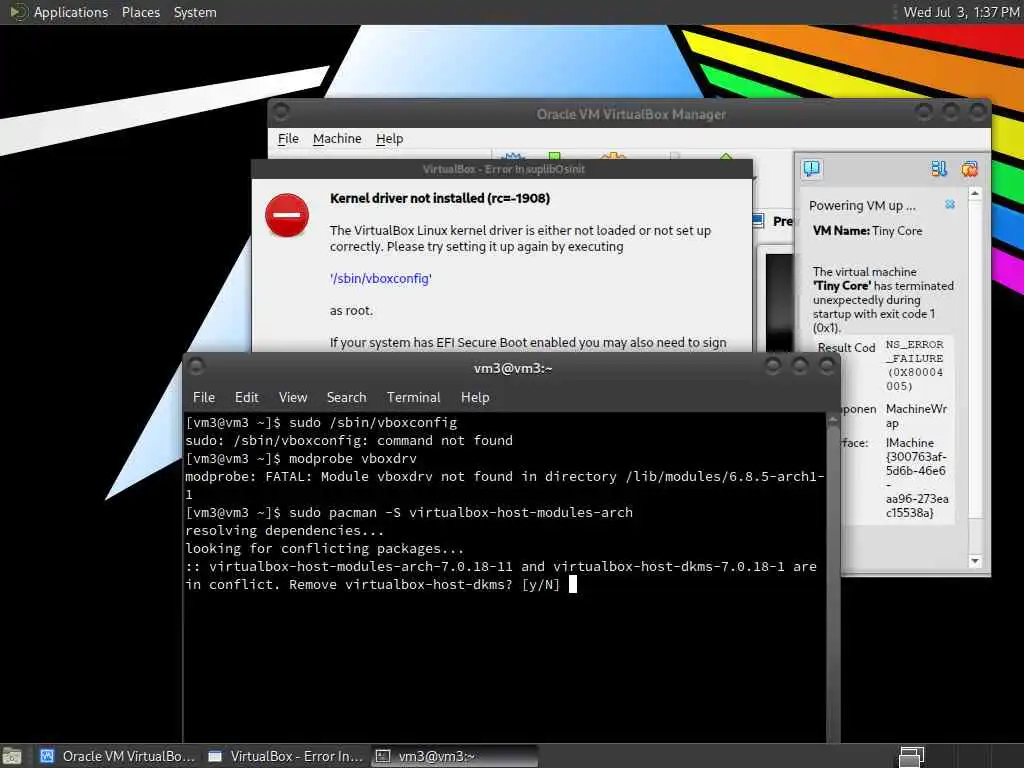
Task: Click the error dialog title bar
Action: coord(502,169)
